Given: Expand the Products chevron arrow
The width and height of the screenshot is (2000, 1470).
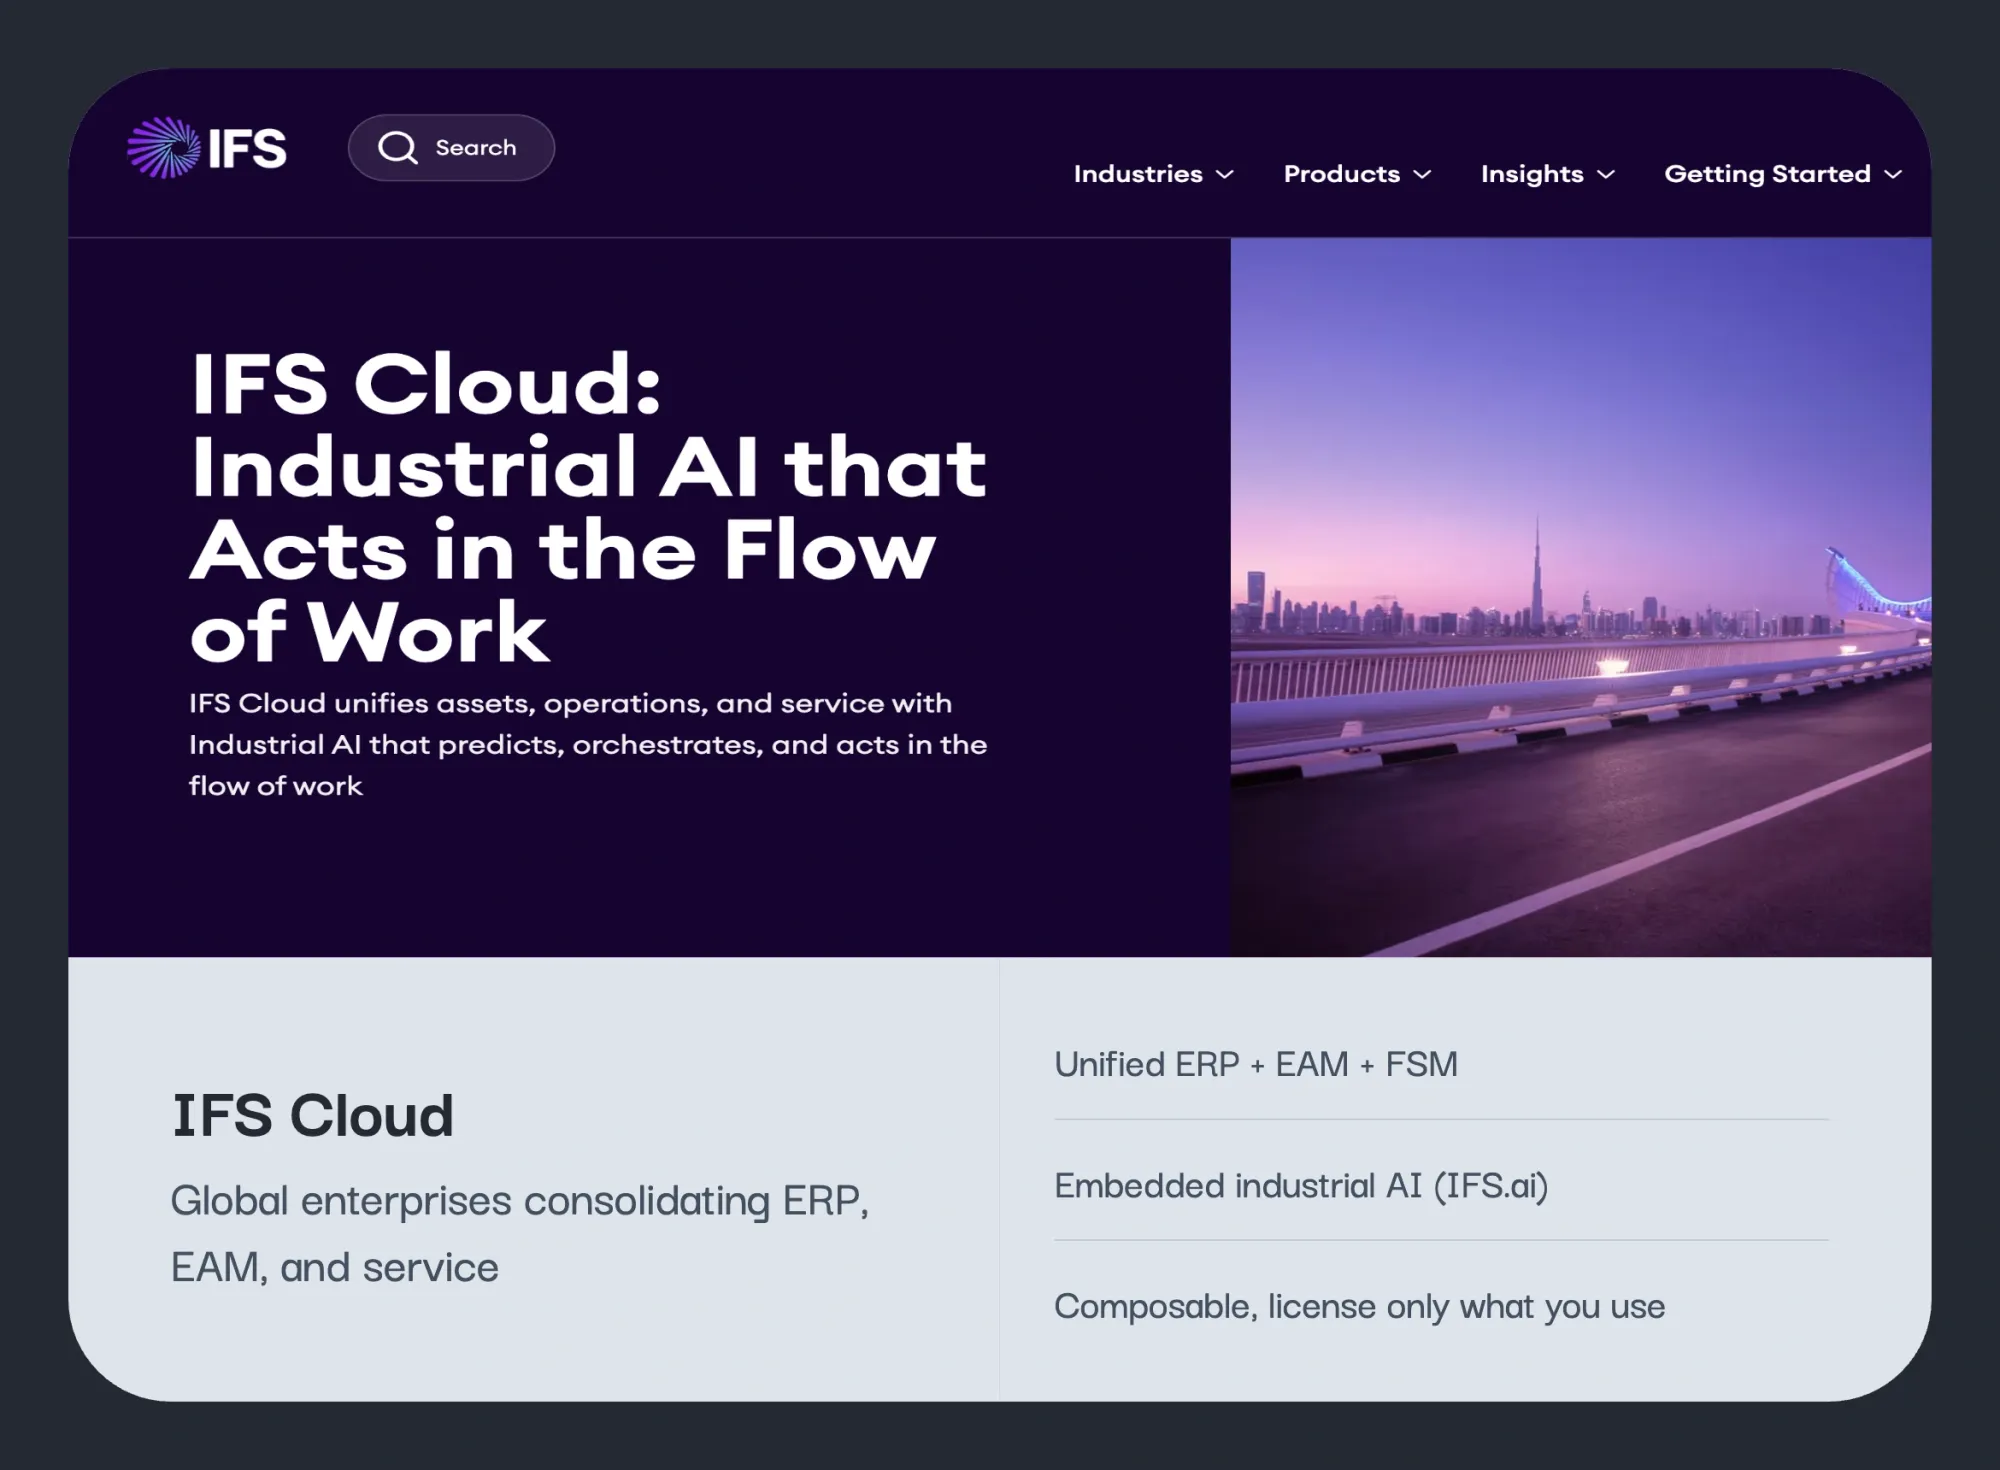Looking at the screenshot, I should [1422, 175].
